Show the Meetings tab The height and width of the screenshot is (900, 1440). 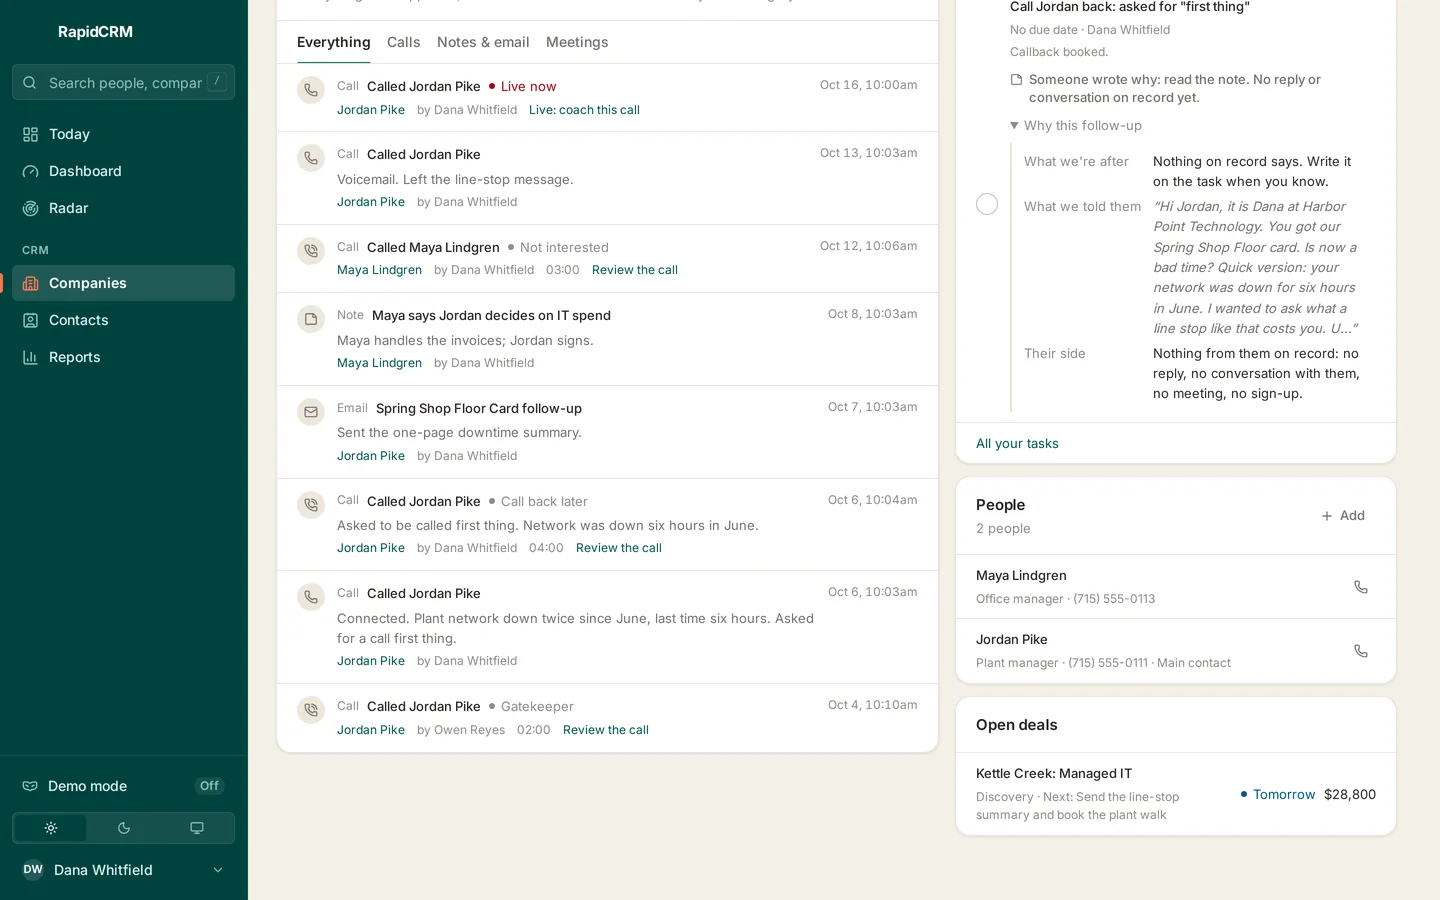point(577,42)
